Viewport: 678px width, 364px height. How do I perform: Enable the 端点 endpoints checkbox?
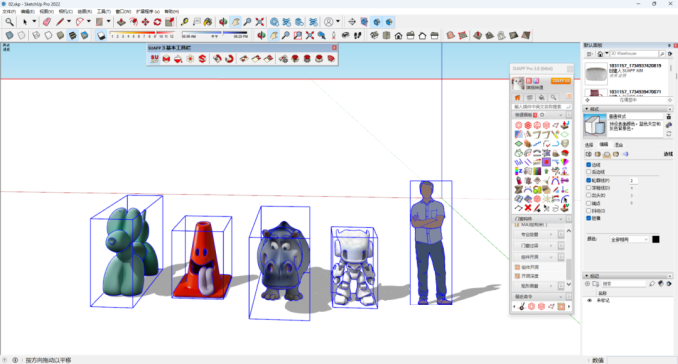point(588,203)
